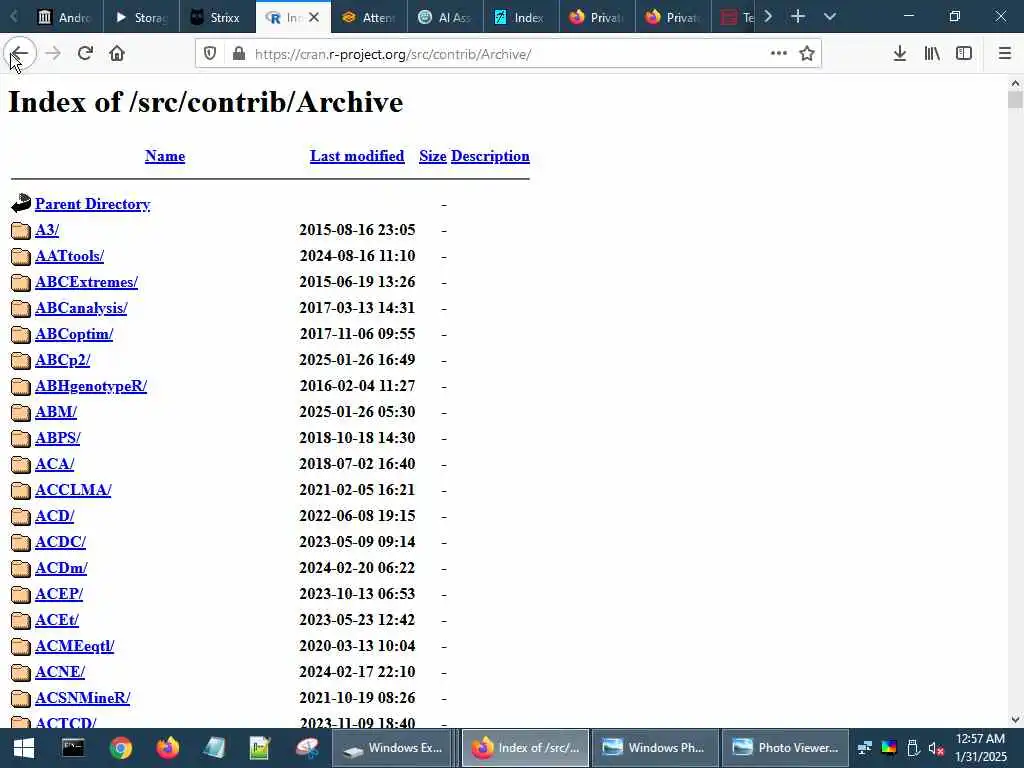The image size is (1024, 768).
Task: Open page actions three-dot menu
Action: [778, 54]
